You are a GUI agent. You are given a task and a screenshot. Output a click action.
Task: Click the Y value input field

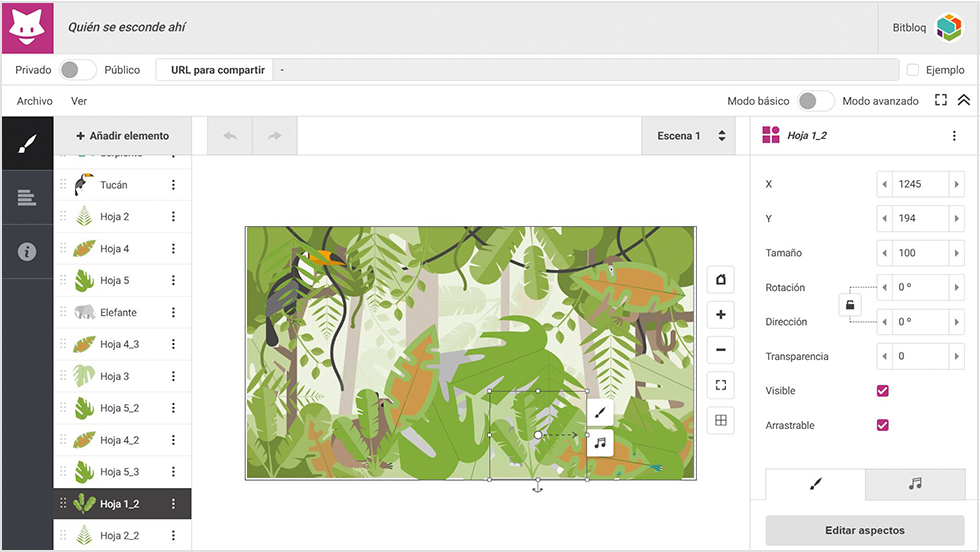[920, 218]
